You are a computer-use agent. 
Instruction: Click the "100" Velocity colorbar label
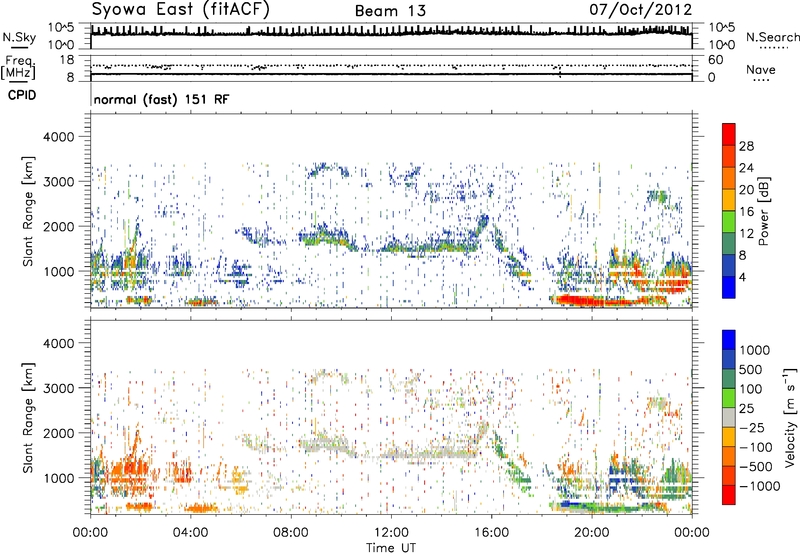pos(752,389)
